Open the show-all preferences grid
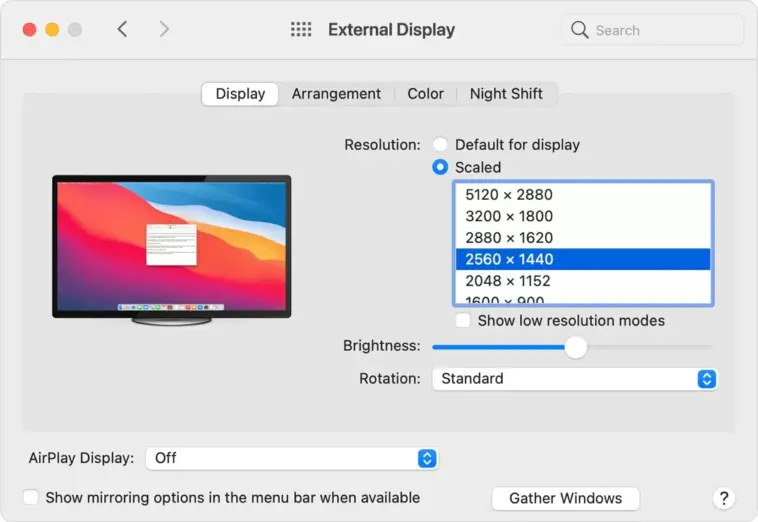This screenshot has height=522, width=758. click(301, 30)
